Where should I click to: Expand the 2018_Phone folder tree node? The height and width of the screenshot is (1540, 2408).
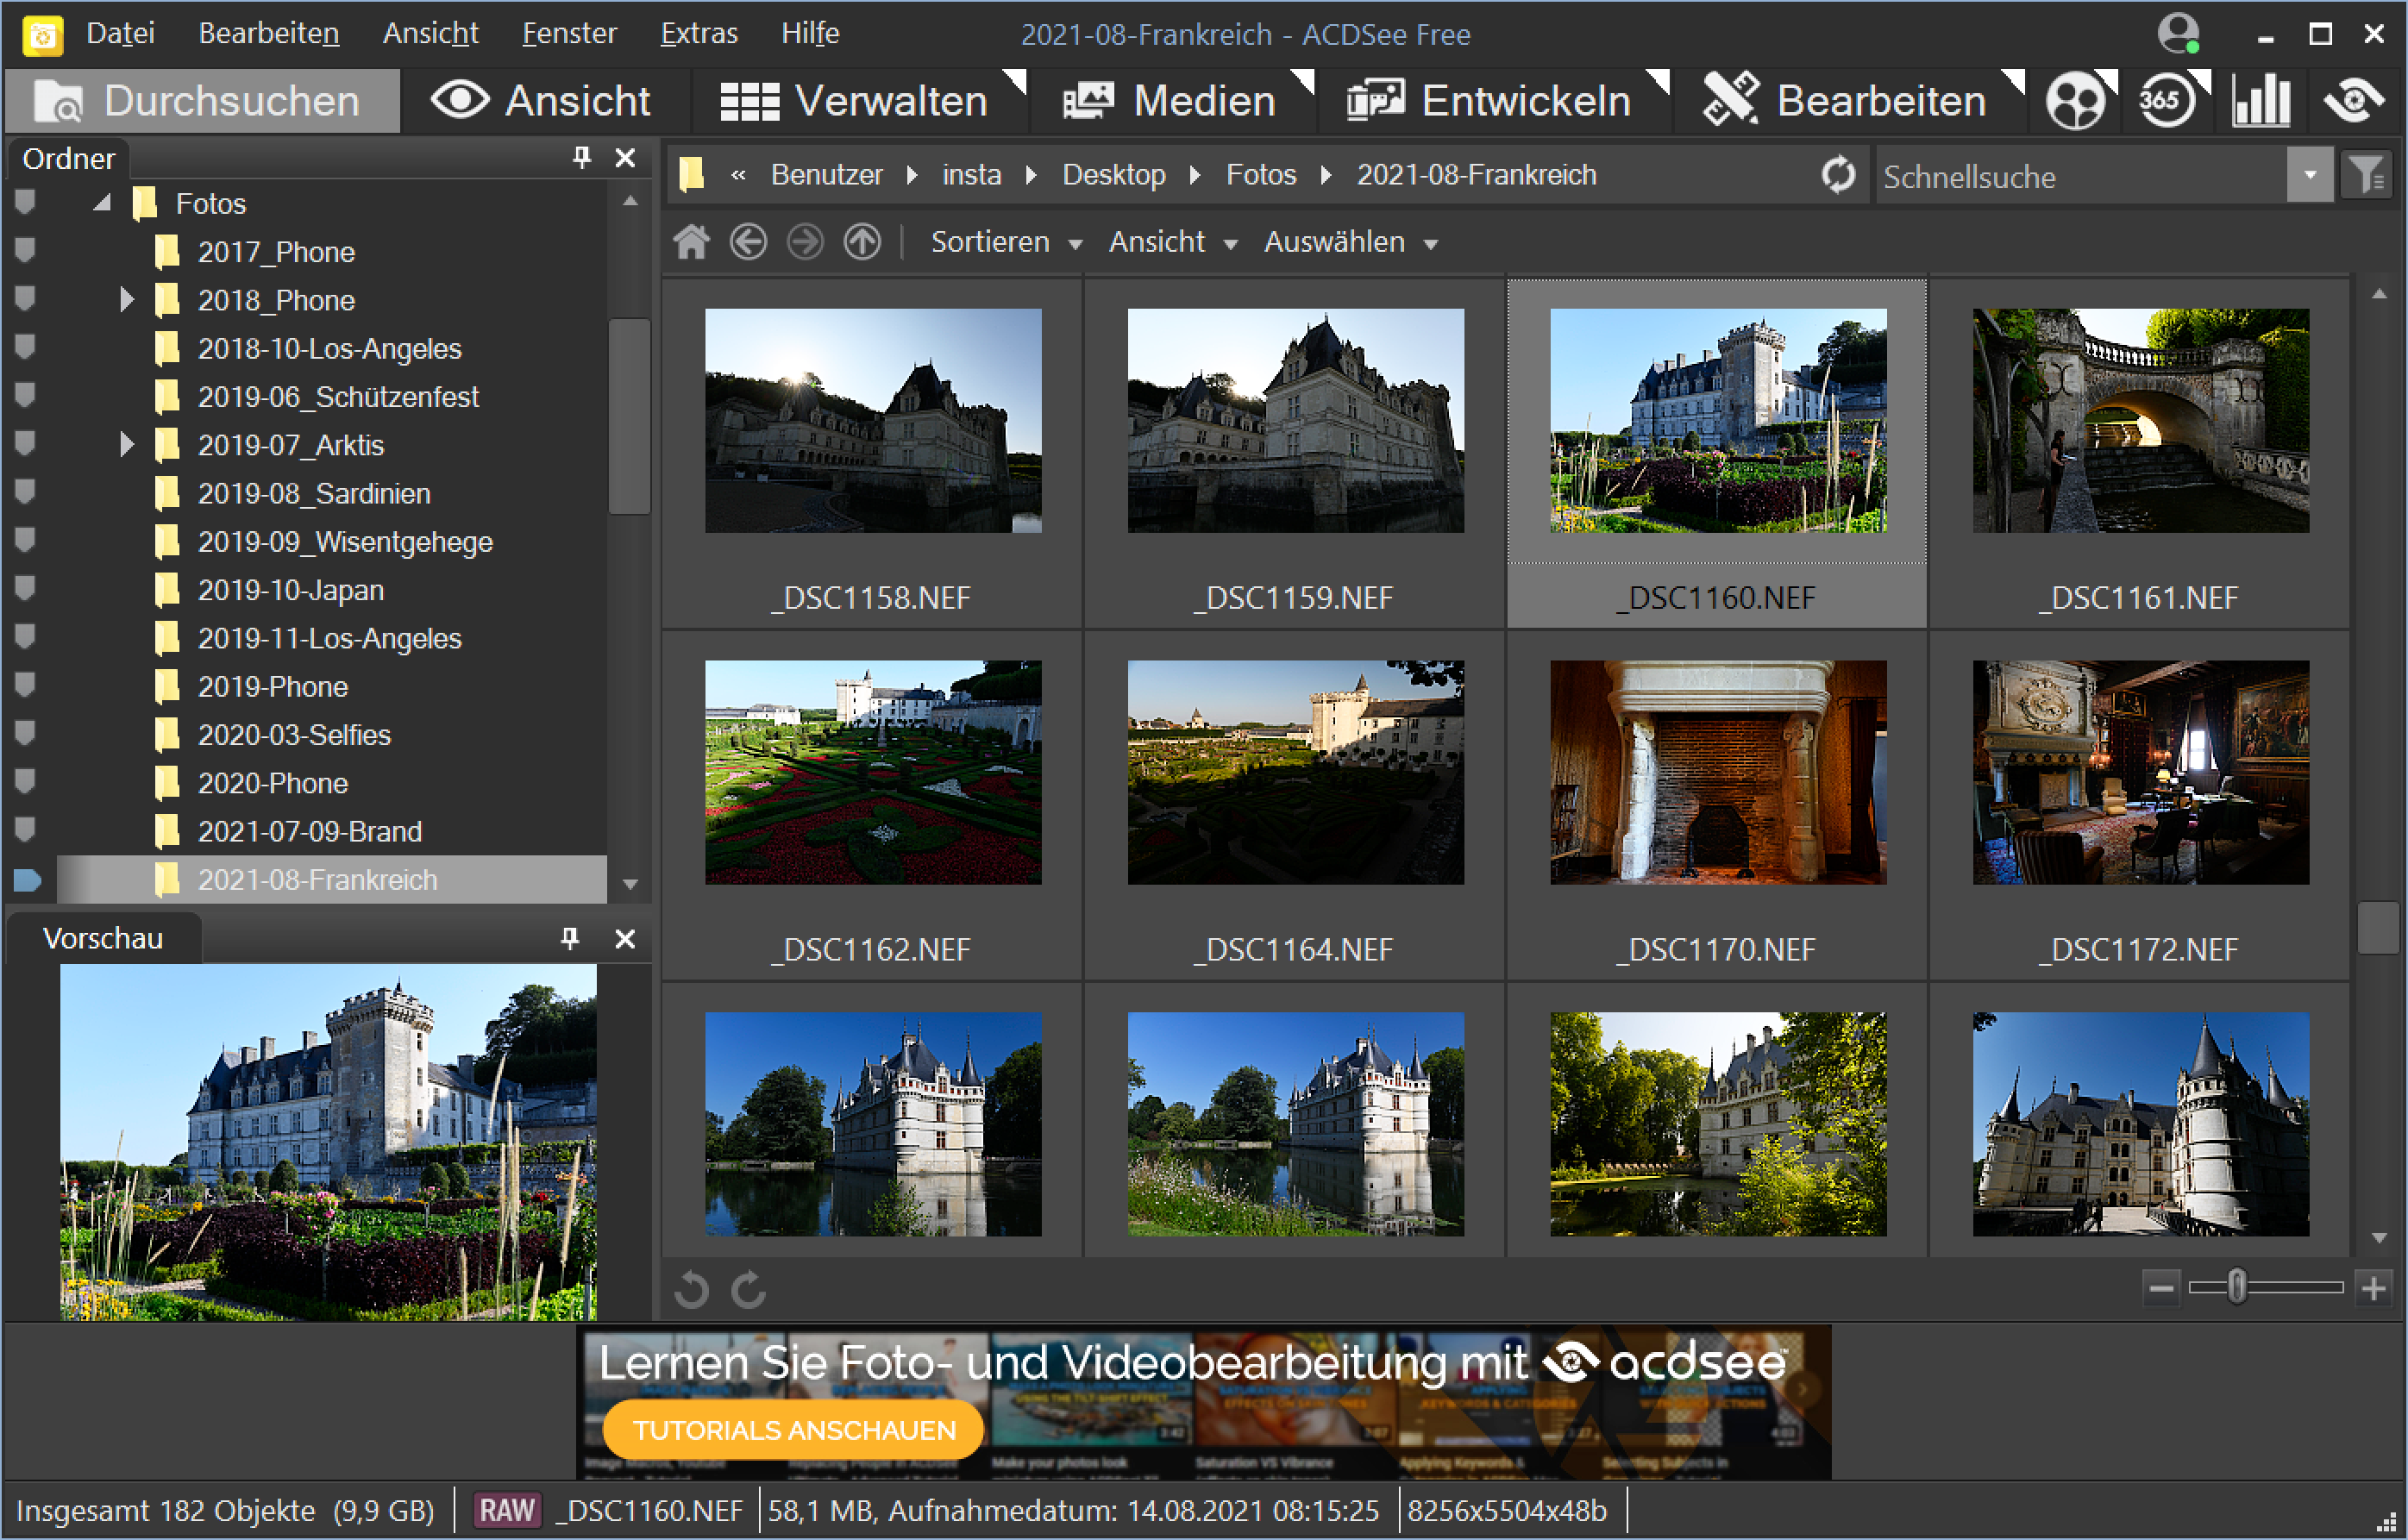point(126,299)
